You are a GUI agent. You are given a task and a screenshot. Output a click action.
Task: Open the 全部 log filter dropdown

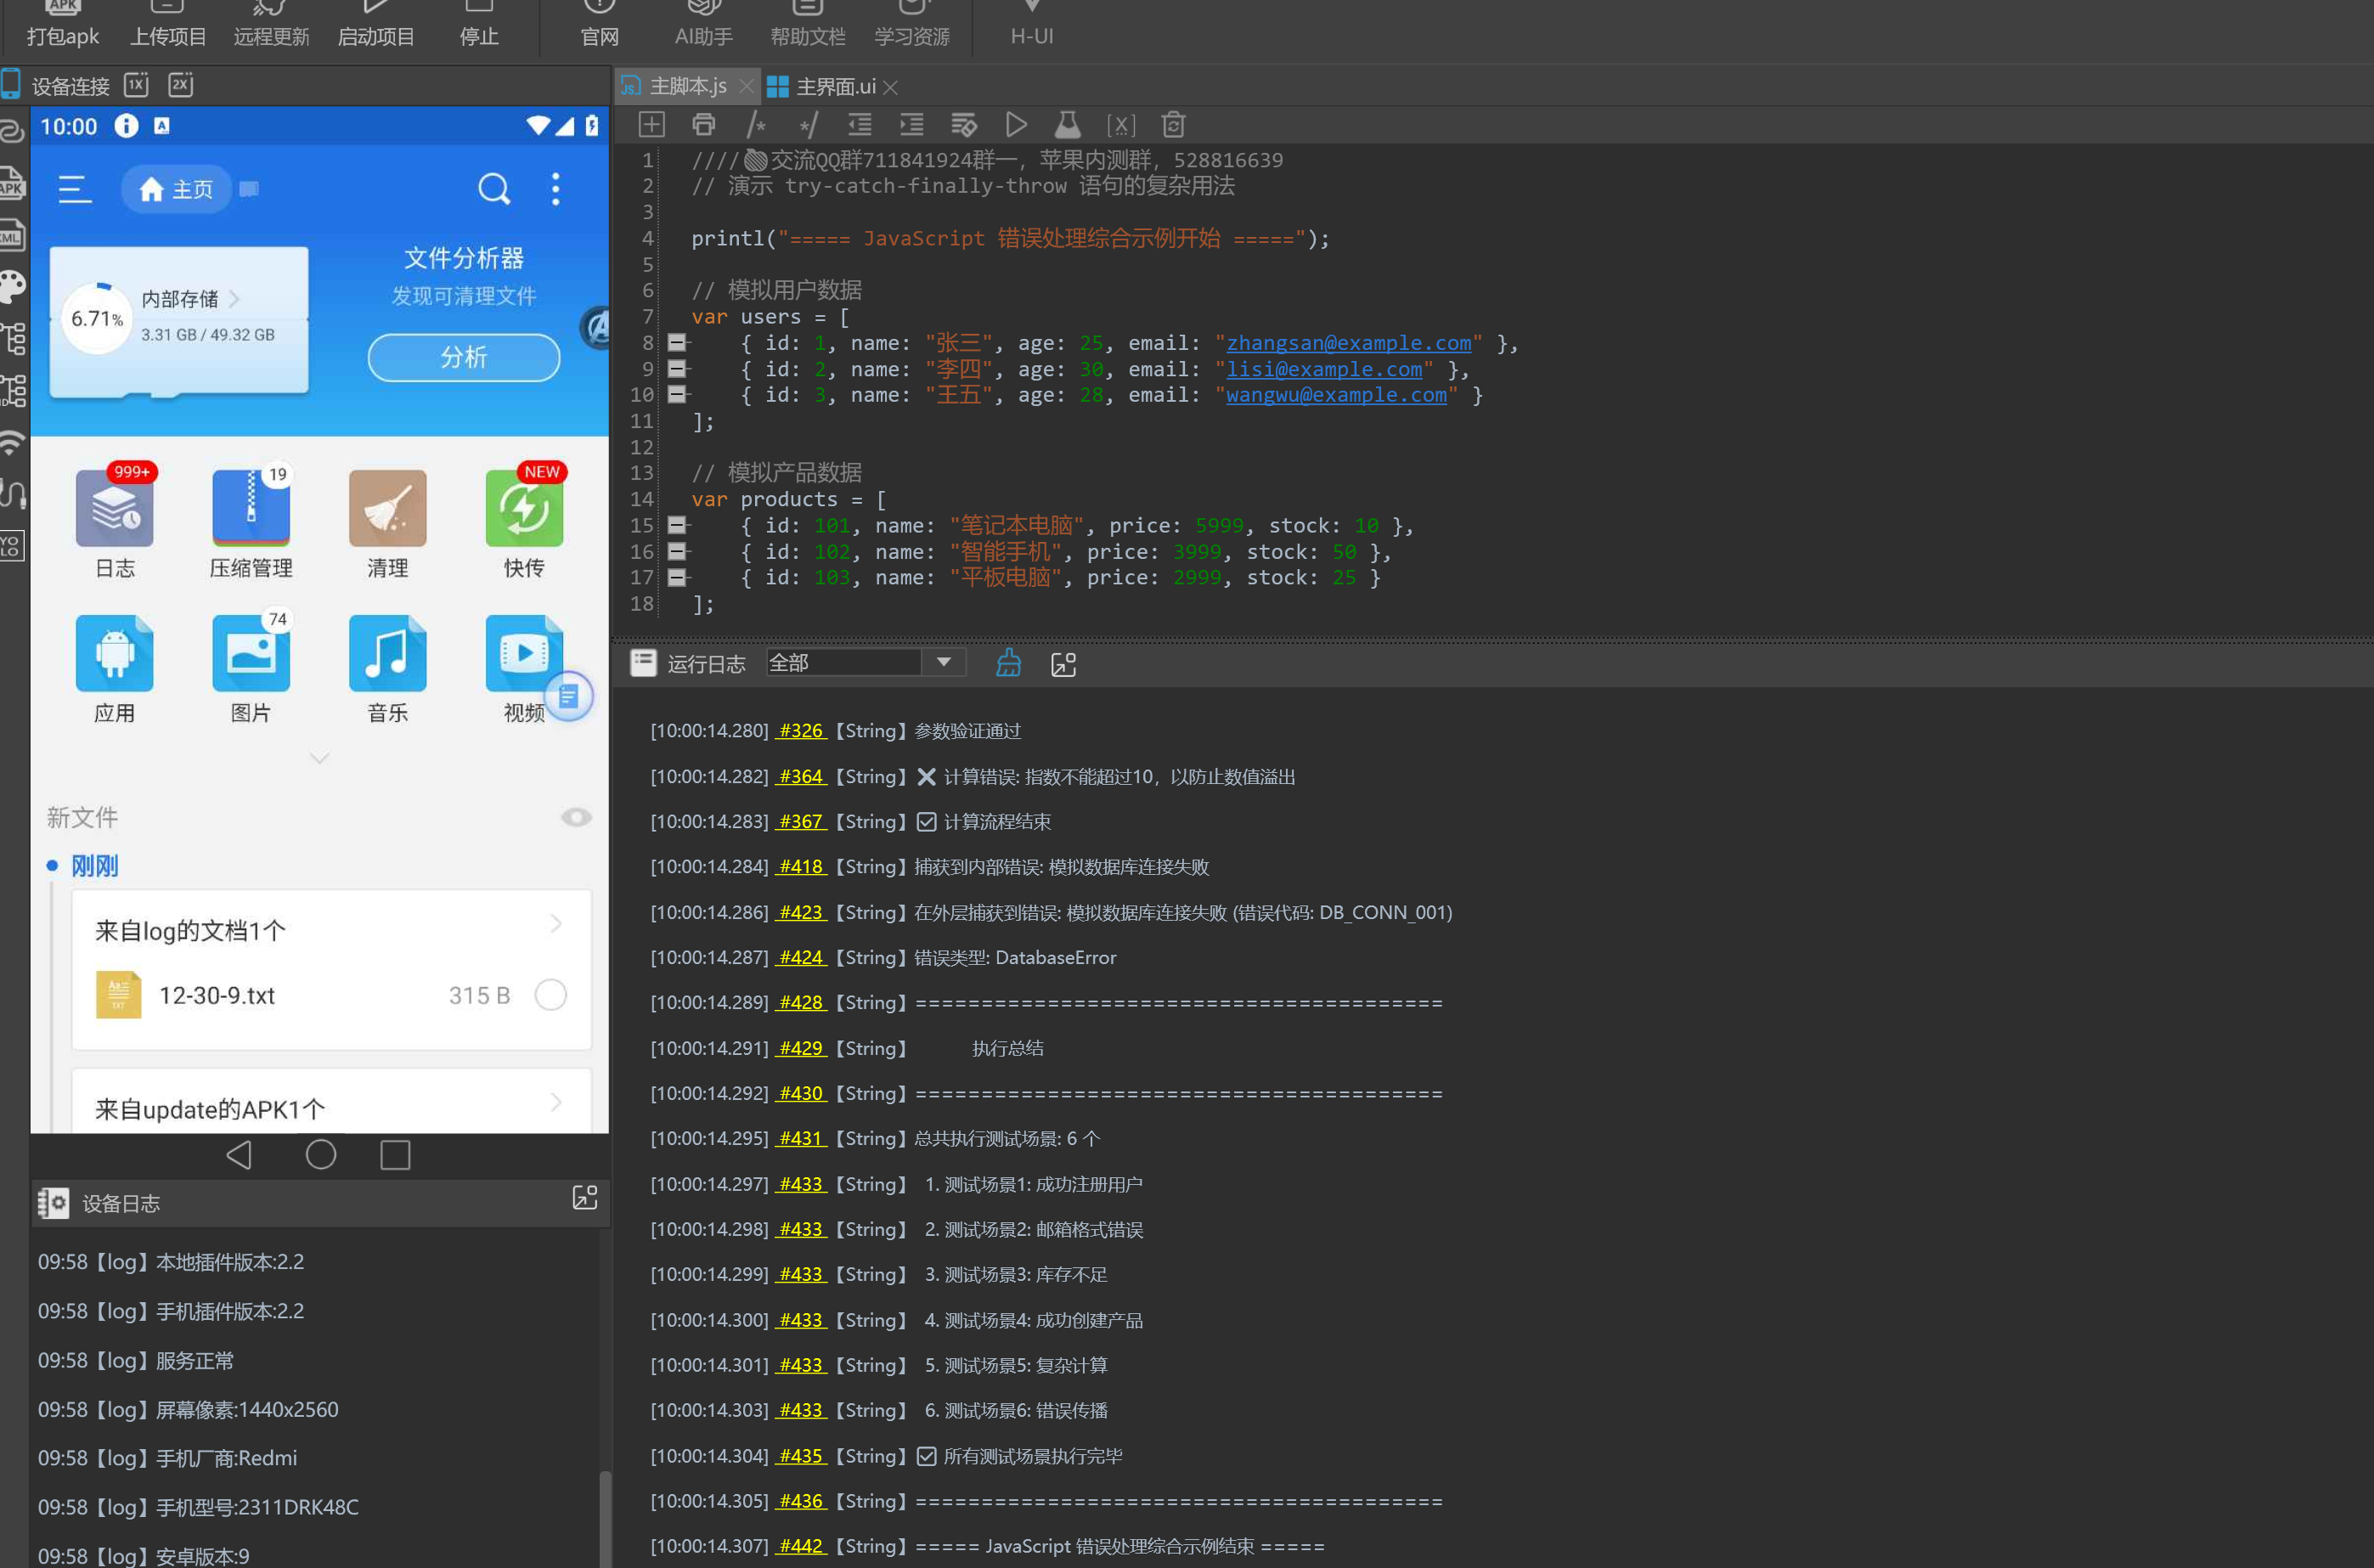click(943, 662)
